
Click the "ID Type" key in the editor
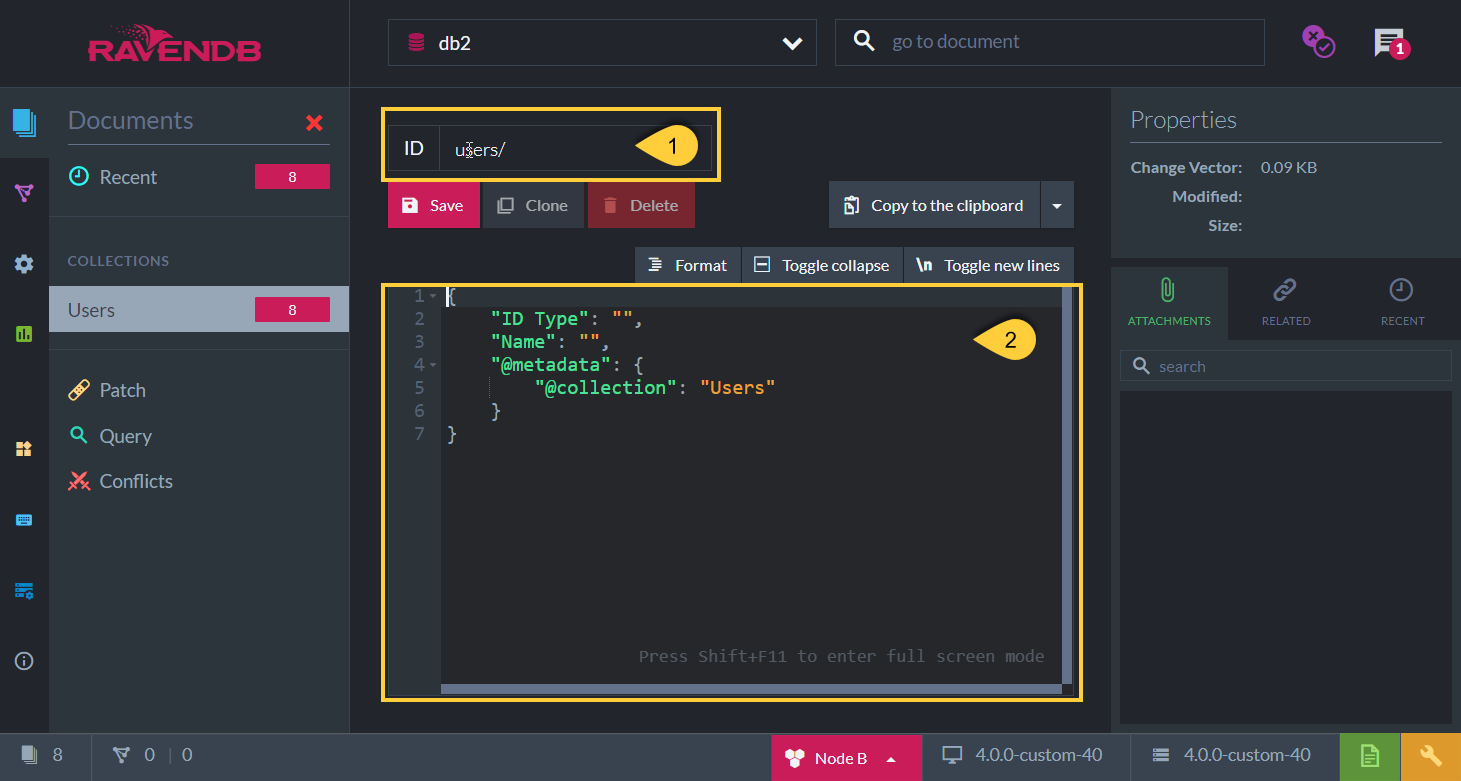[x=540, y=319]
